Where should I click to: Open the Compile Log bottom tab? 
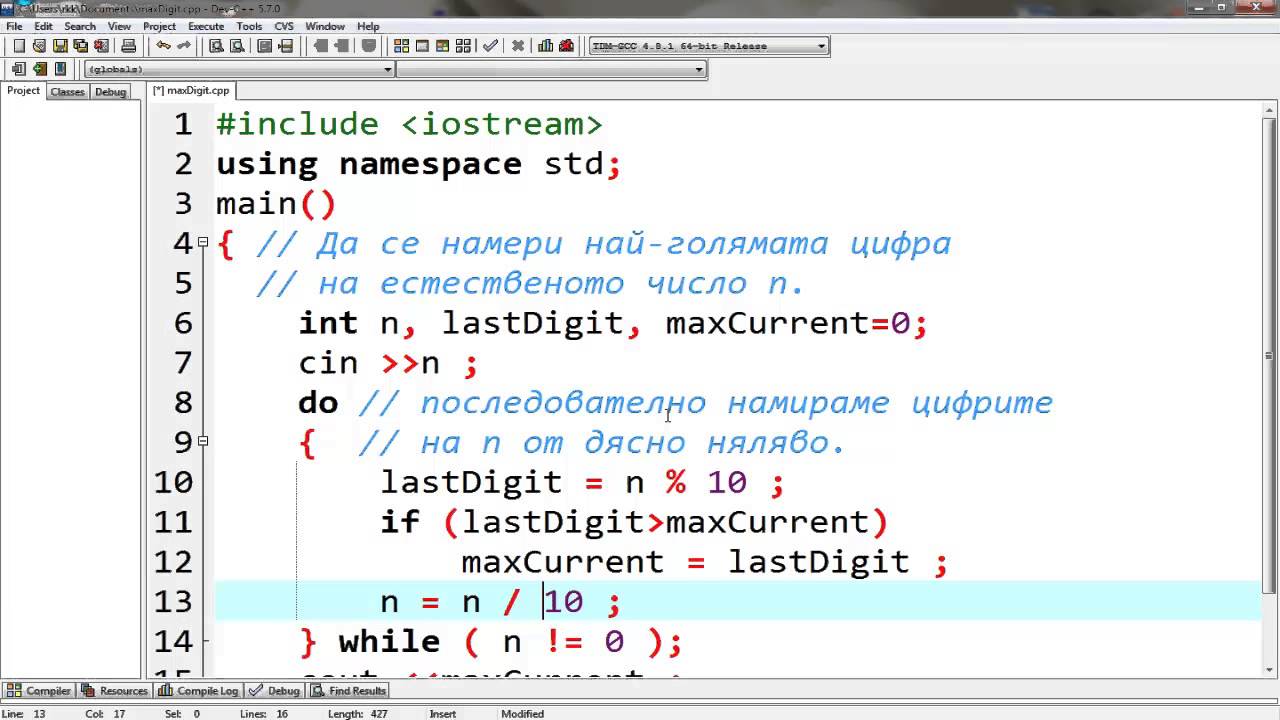coord(199,691)
